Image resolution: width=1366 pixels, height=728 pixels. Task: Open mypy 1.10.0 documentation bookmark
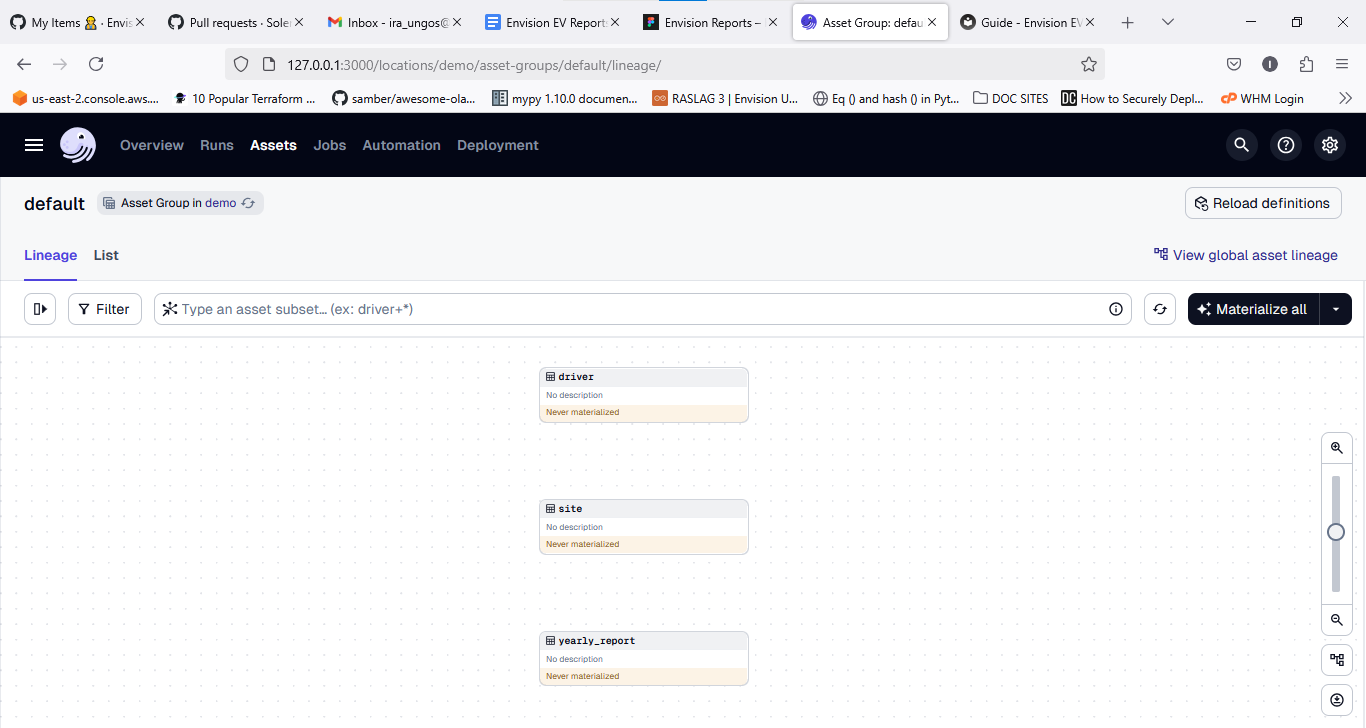(x=564, y=98)
